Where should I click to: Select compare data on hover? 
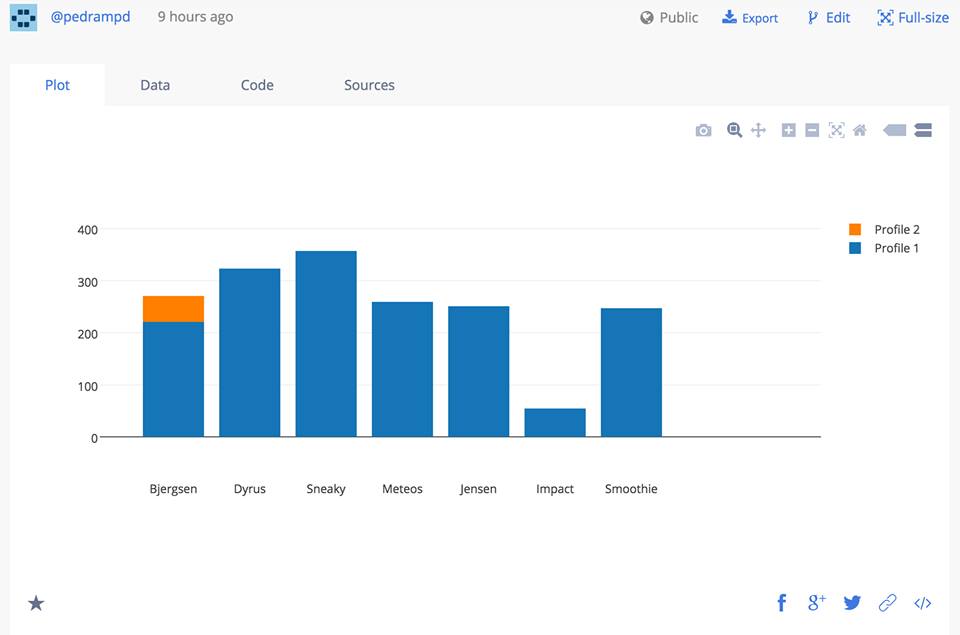click(923, 130)
